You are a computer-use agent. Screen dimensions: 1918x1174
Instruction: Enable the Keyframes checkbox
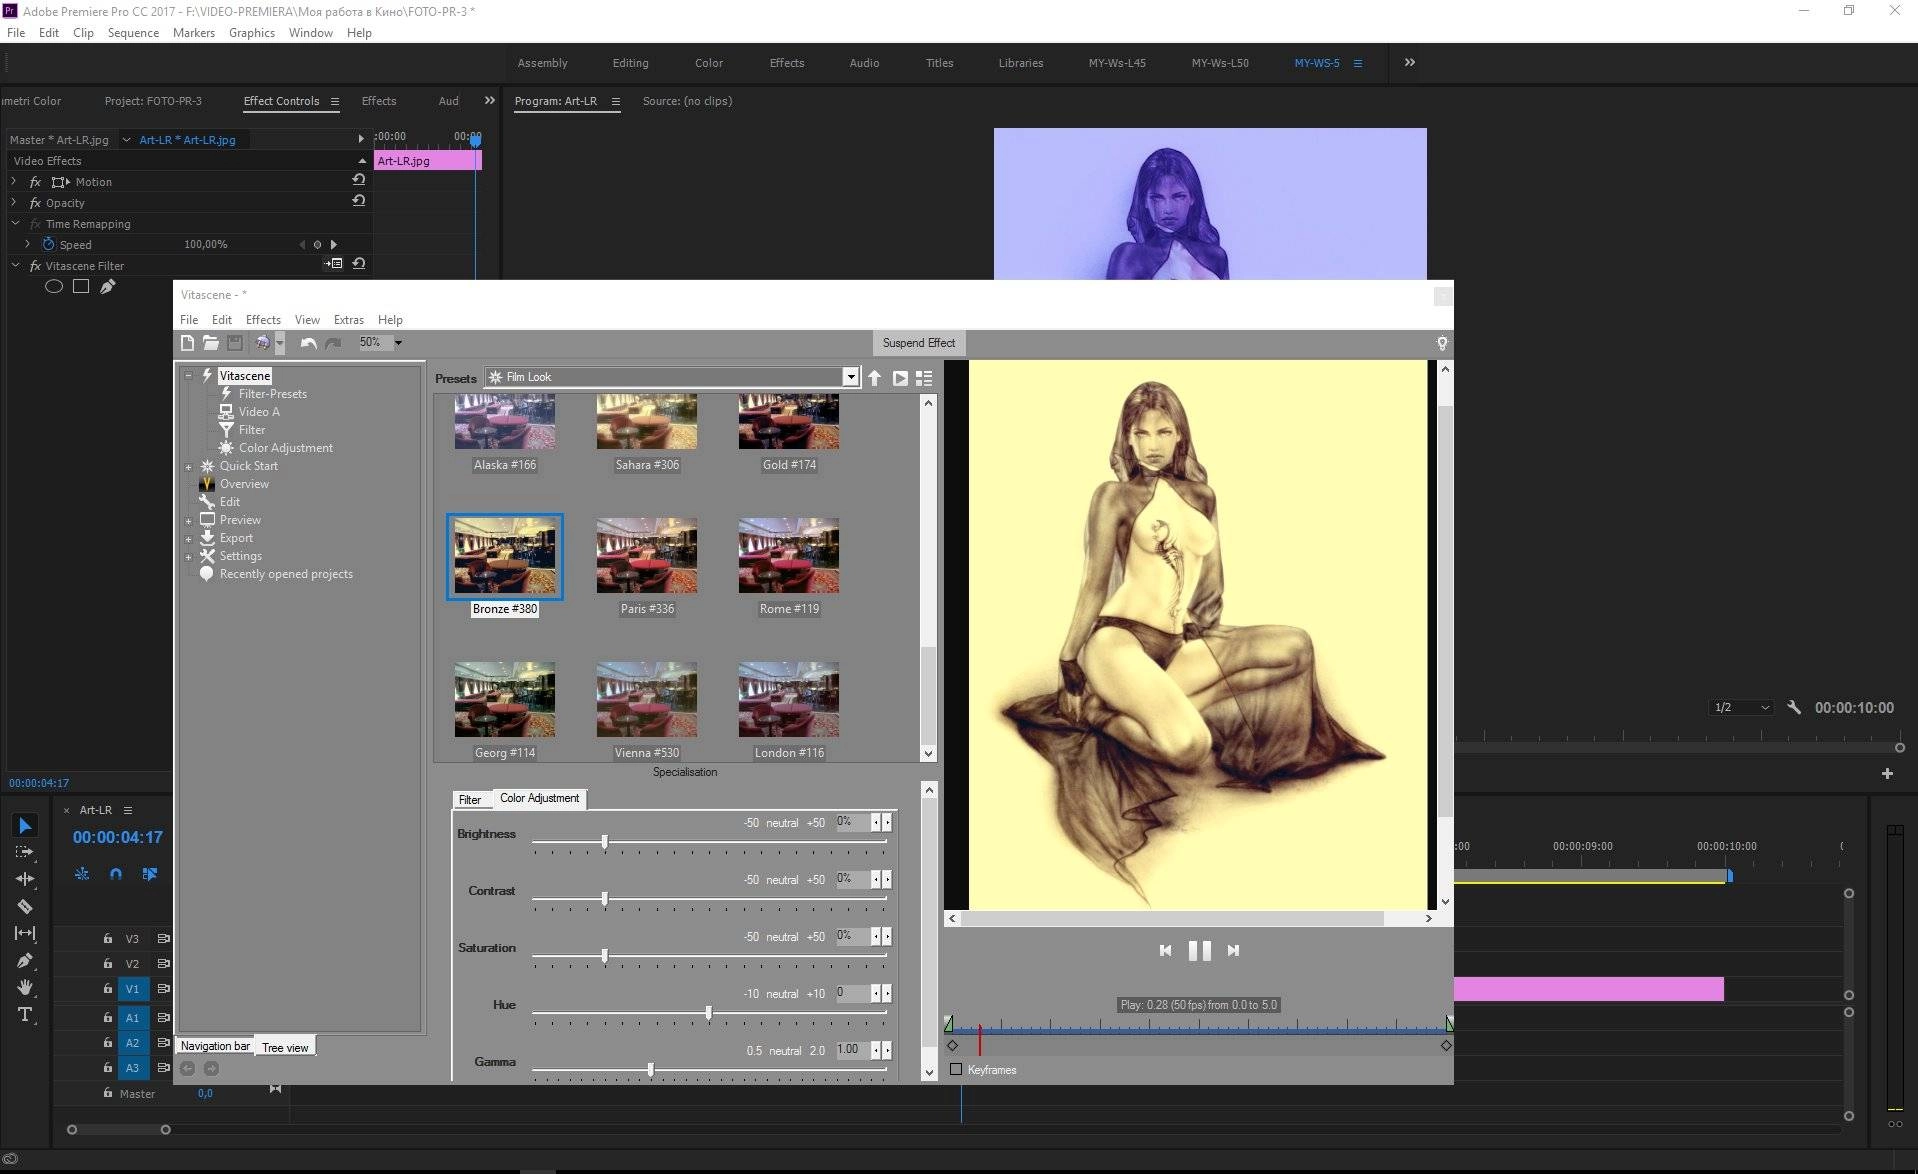coord(956,1069)
